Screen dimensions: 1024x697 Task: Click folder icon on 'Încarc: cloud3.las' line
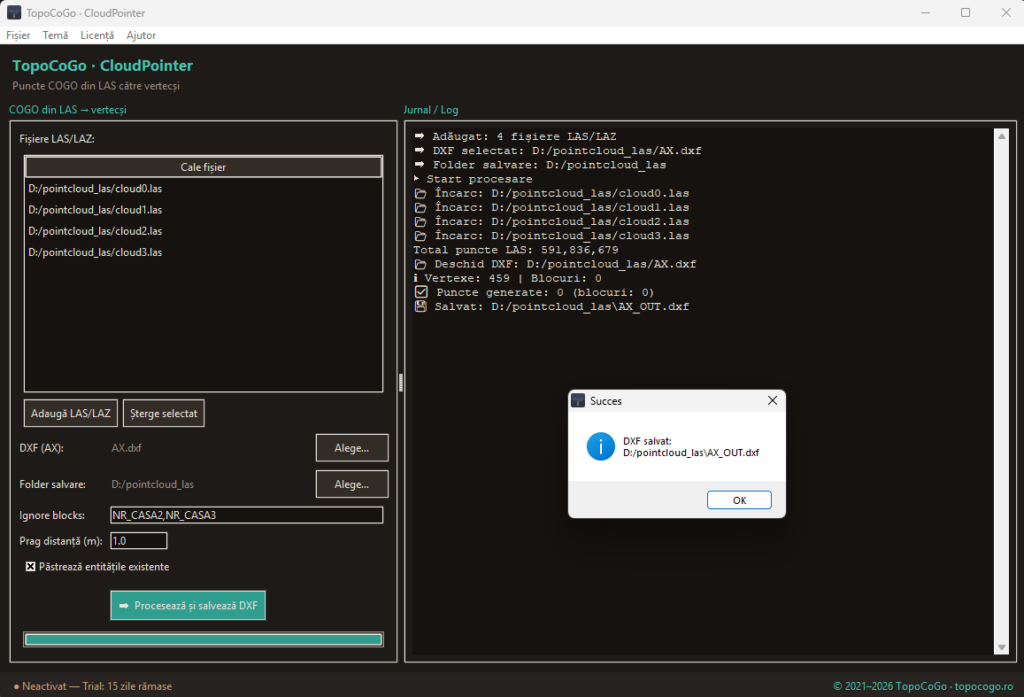click(x=421, y=236)
